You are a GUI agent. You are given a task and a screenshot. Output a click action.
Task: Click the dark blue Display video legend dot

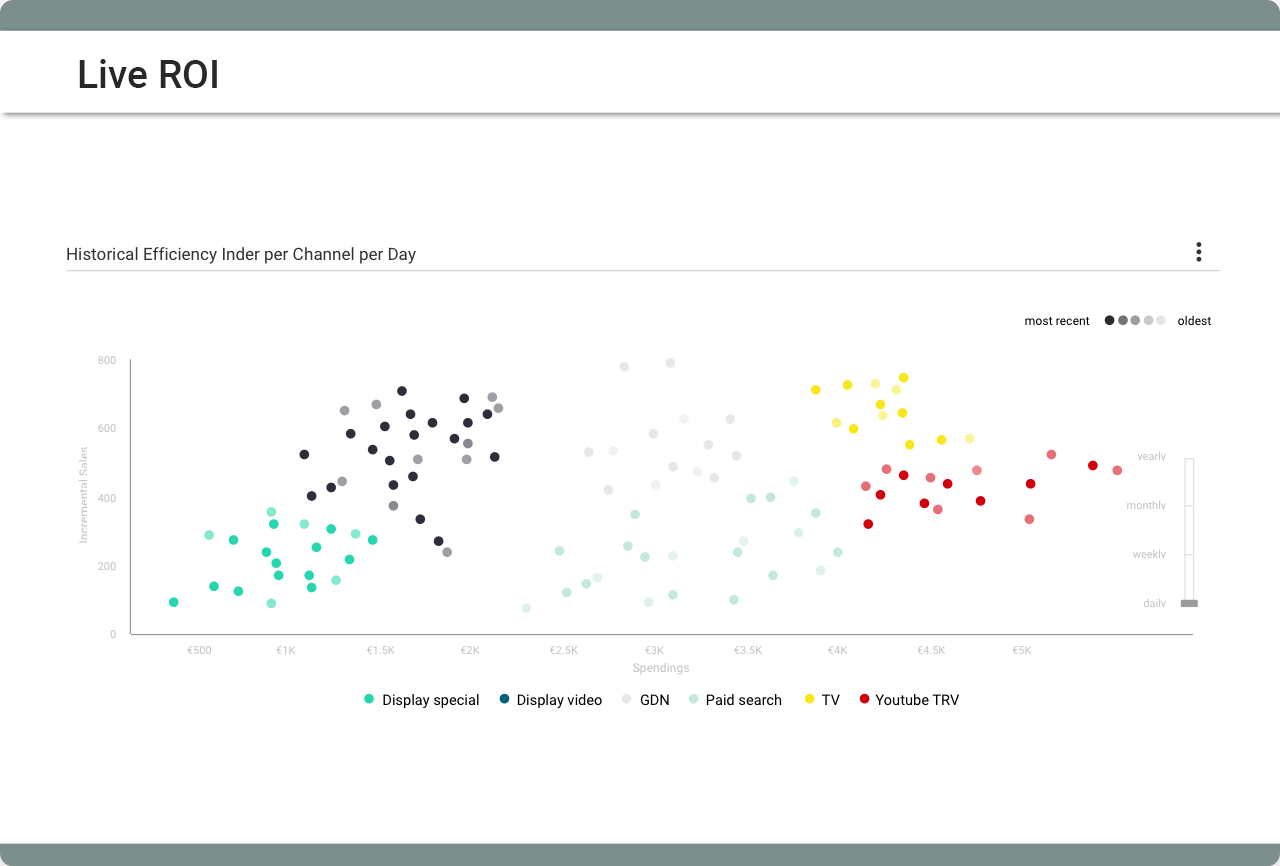point(504,700)
